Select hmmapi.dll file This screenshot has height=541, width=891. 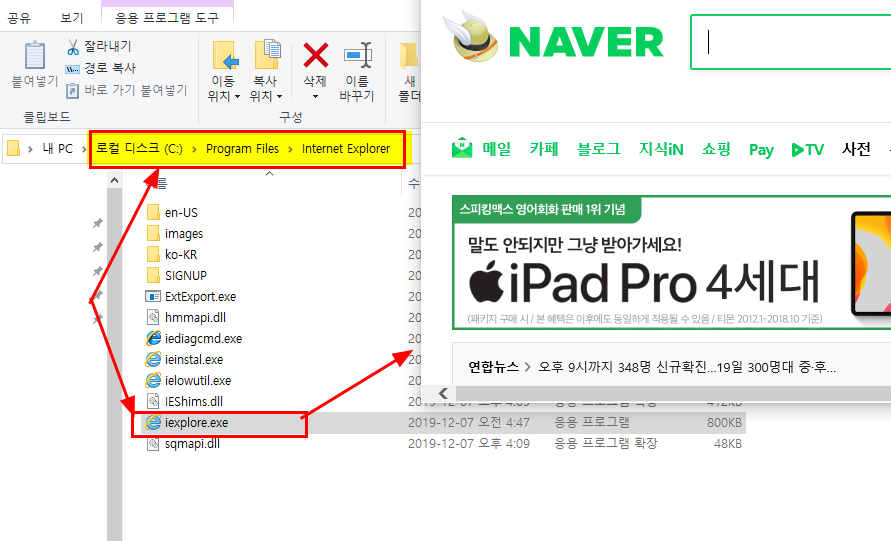coord(195,318)
